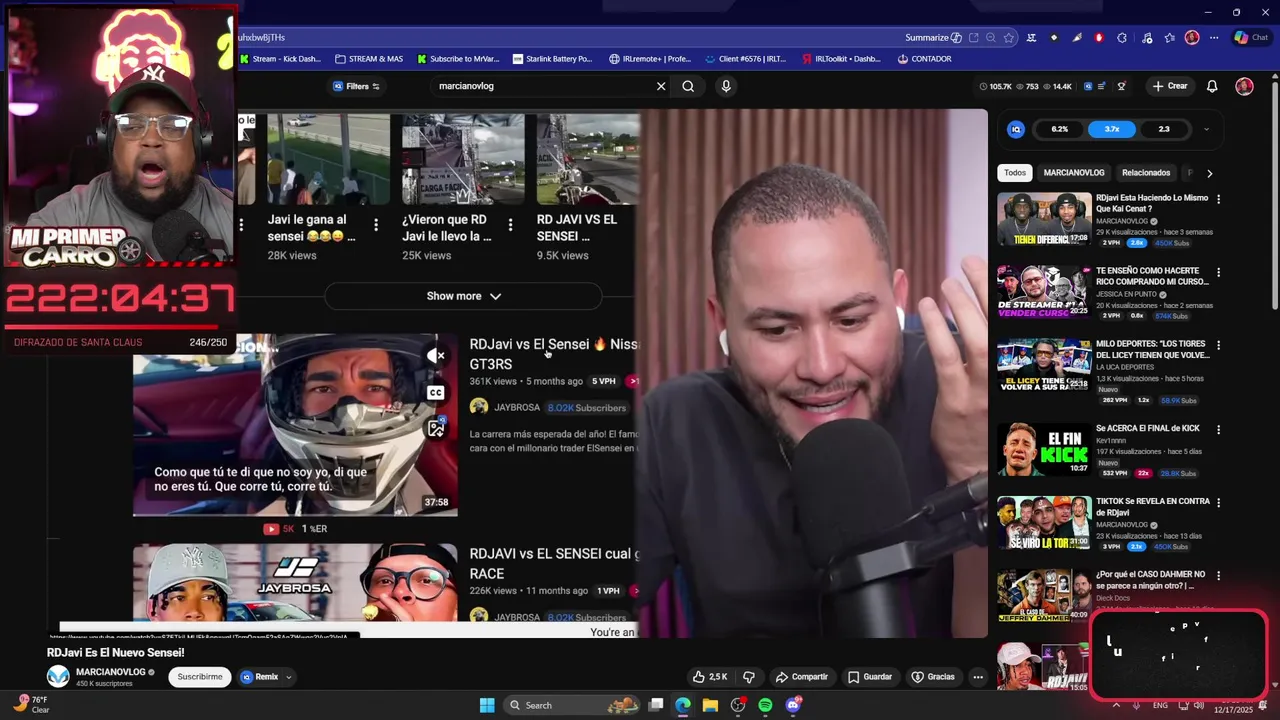Open menu for 'Se ACERCA El FINAL de KICK'
Viewport: 1280px width, 720px height.
click(1218, 429)
